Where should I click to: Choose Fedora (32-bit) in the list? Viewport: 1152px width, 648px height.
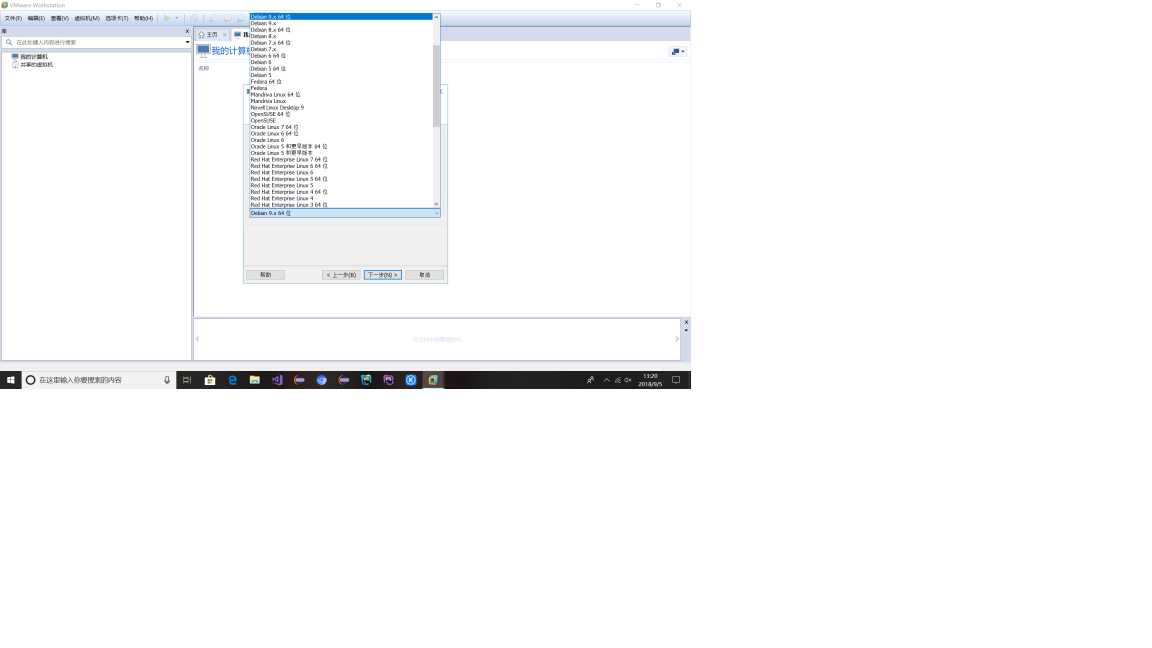341,88
